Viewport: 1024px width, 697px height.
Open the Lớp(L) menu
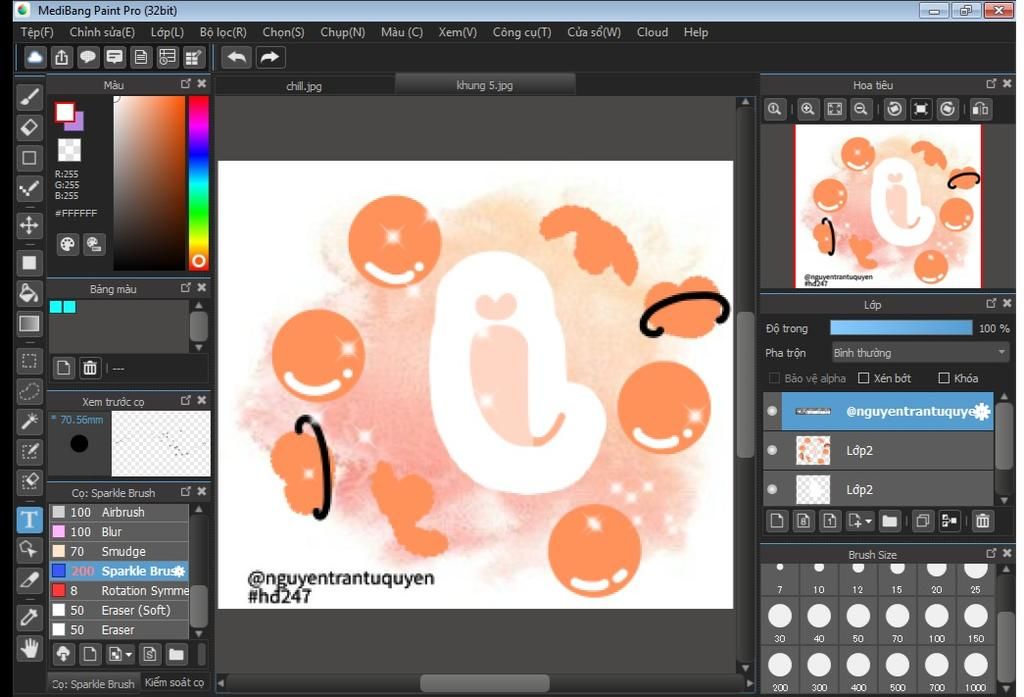tap(167, 32)
